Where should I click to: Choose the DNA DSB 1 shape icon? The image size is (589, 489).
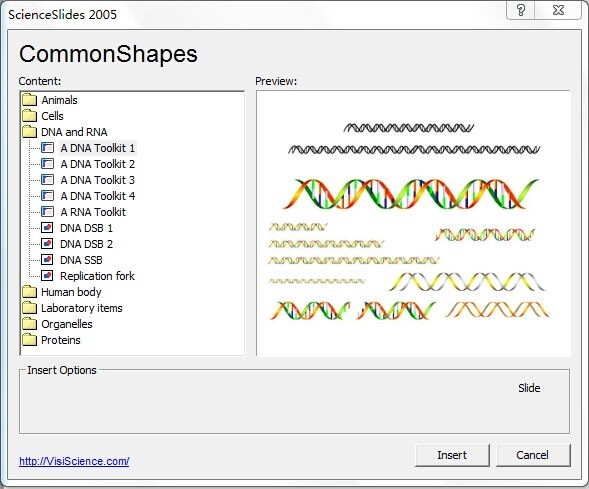pos(47,228)
